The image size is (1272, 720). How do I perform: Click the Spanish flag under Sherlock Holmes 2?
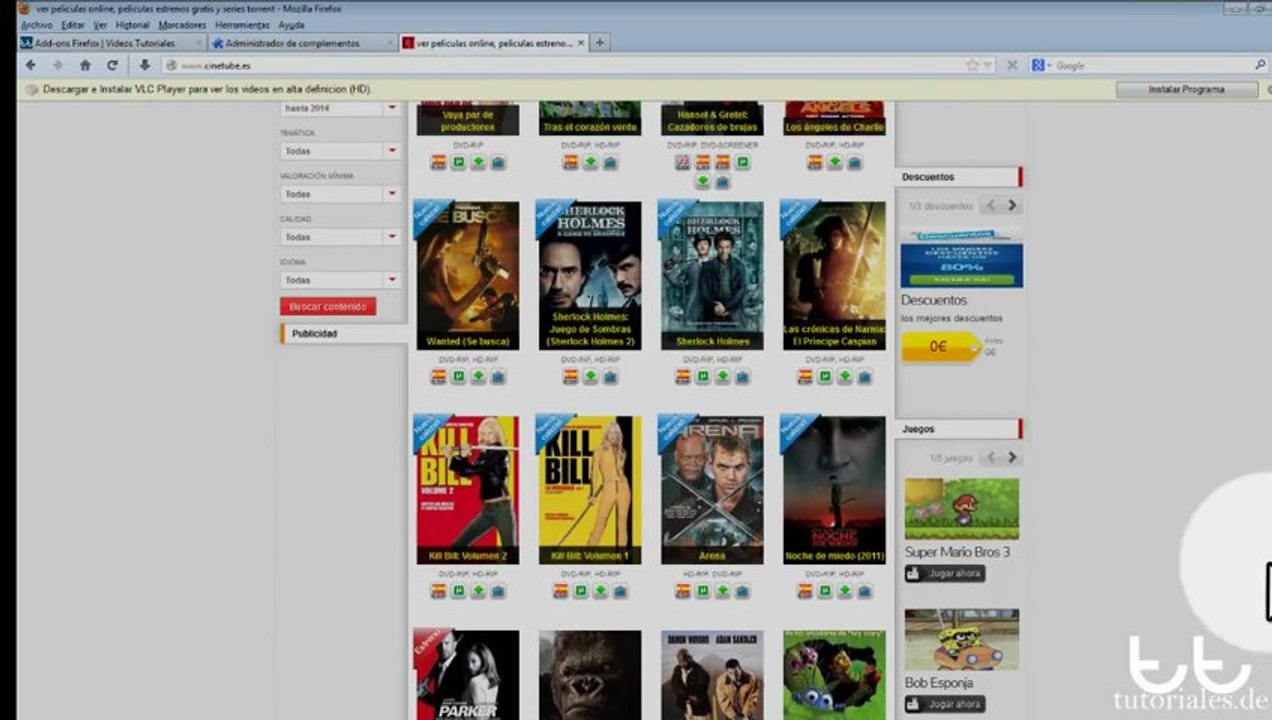570,376
